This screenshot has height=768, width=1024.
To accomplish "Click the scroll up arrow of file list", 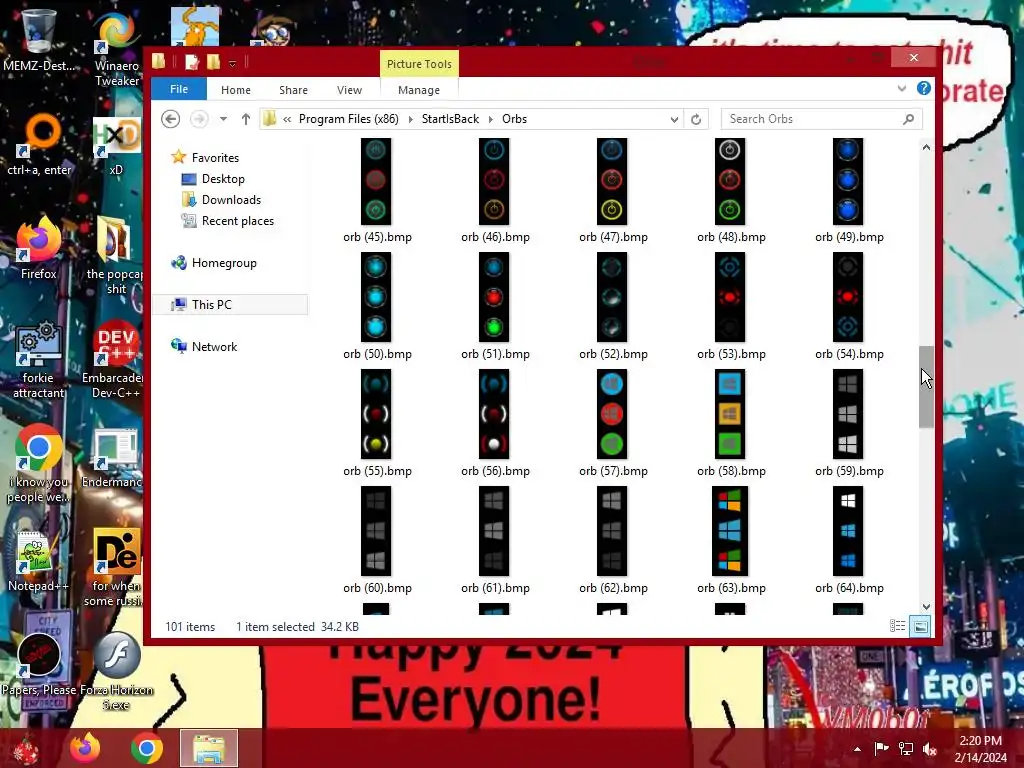I will [x=926, y=148].
